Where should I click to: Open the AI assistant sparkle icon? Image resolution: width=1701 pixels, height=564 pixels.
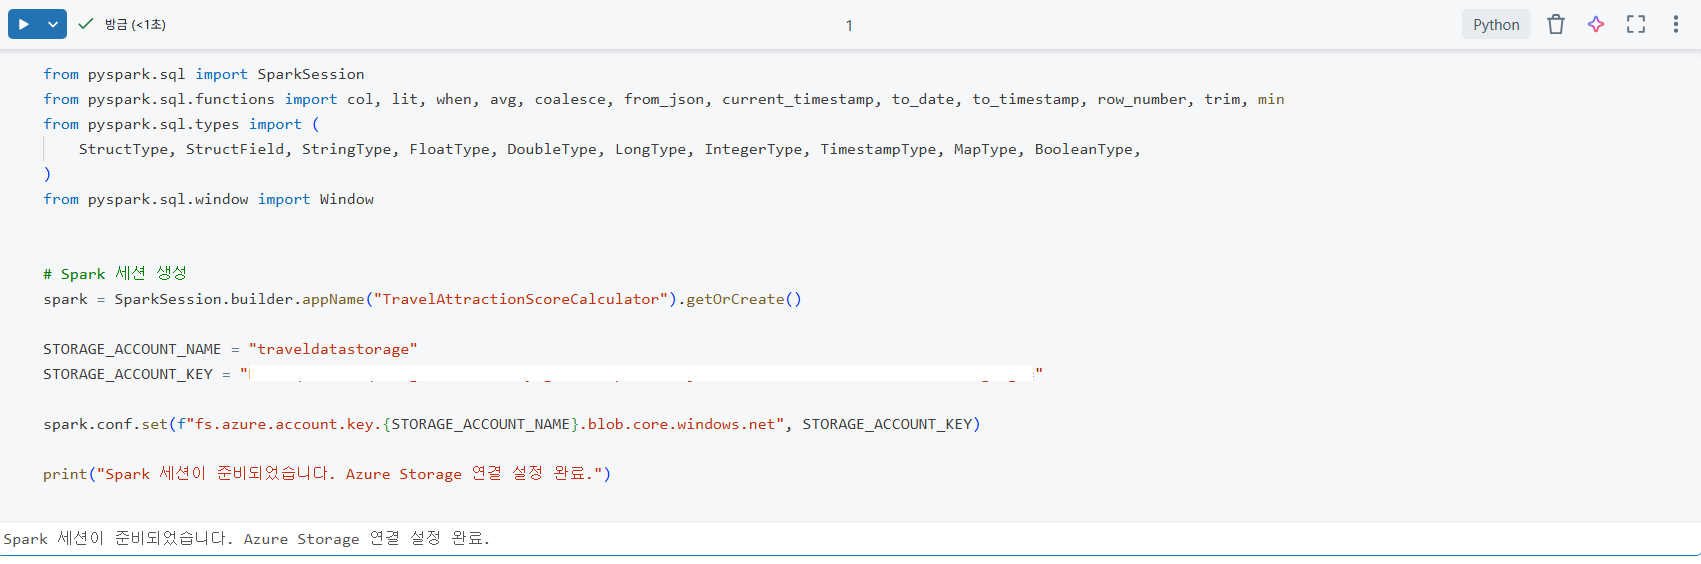click(x=1596, y=25)
